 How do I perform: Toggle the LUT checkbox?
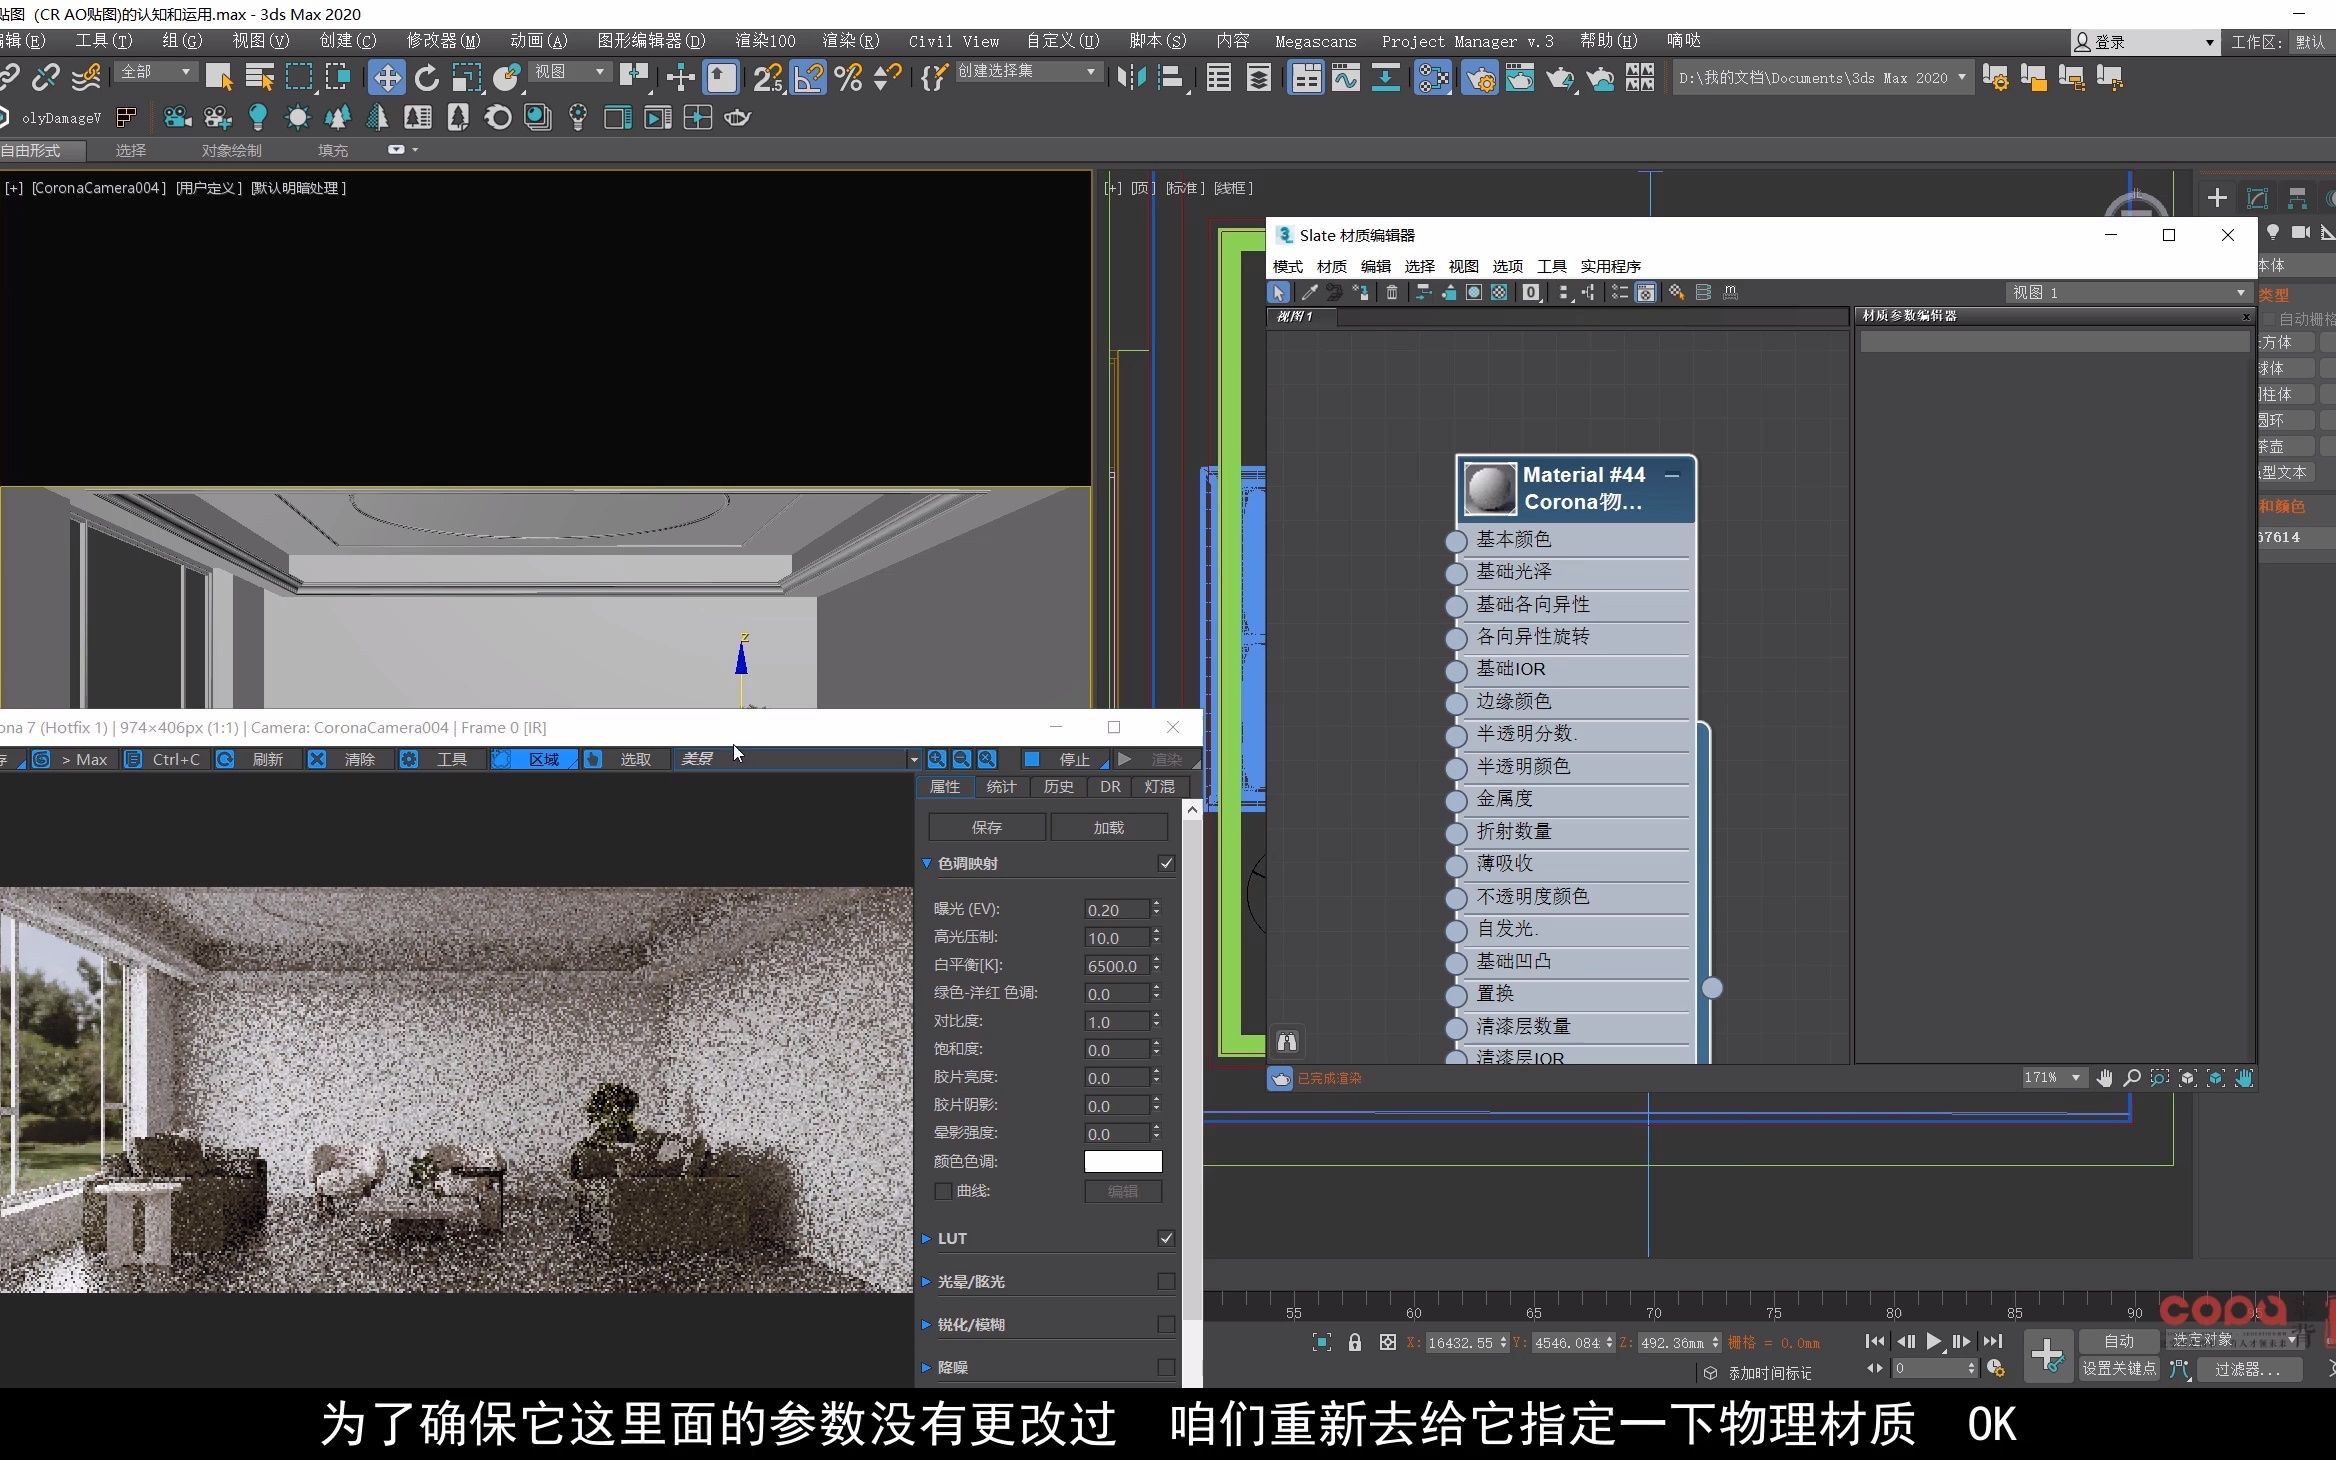click(1166, 1238)
